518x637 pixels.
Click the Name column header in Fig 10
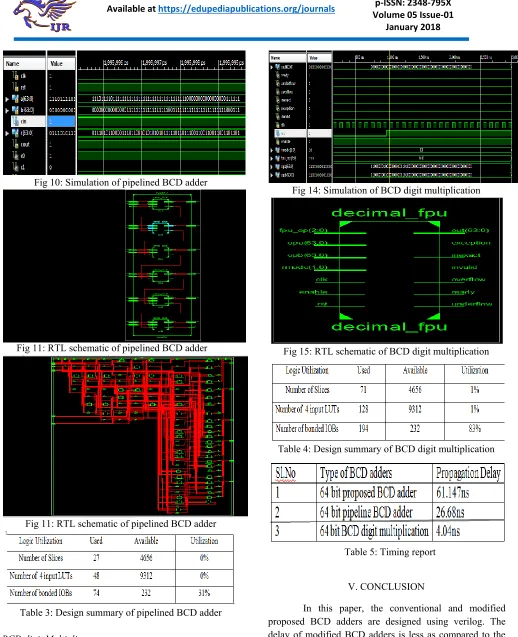[x=24, y=63]
